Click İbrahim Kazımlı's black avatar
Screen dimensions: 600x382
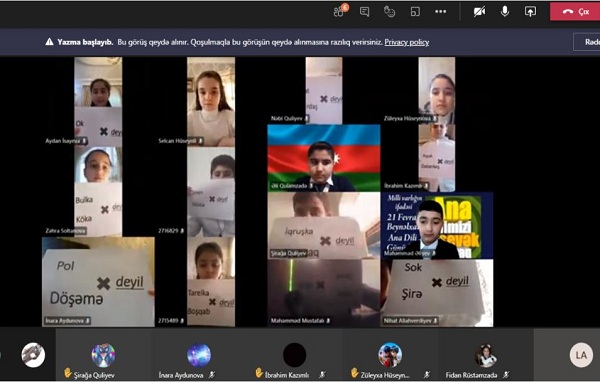[x=295, y=355]
